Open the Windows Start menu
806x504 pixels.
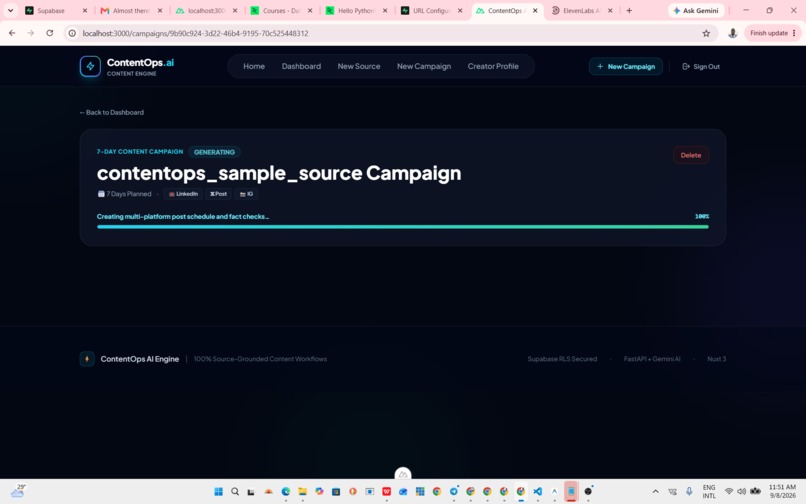(218, 492)
